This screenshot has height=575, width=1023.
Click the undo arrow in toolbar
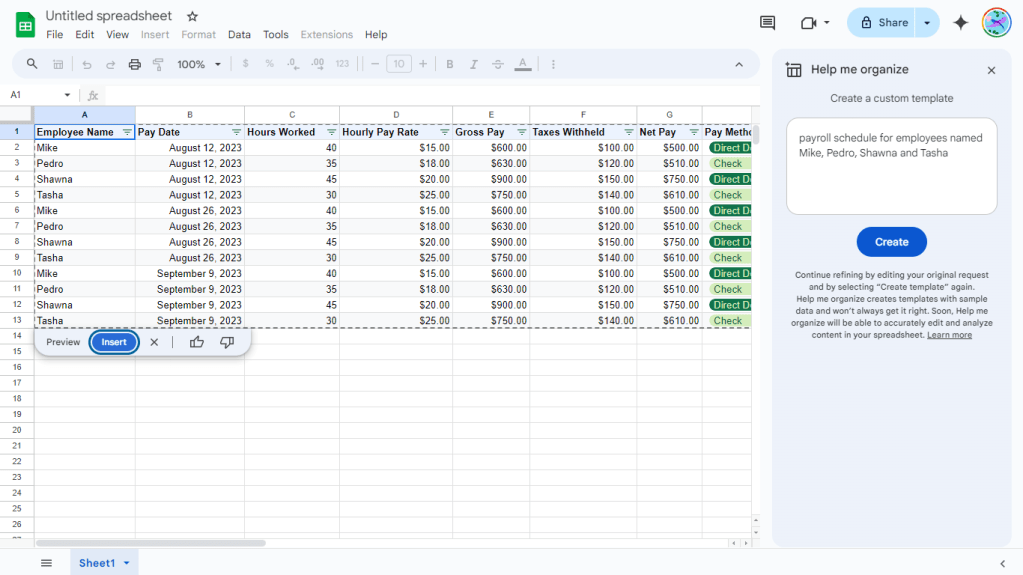tap(86, 64)
